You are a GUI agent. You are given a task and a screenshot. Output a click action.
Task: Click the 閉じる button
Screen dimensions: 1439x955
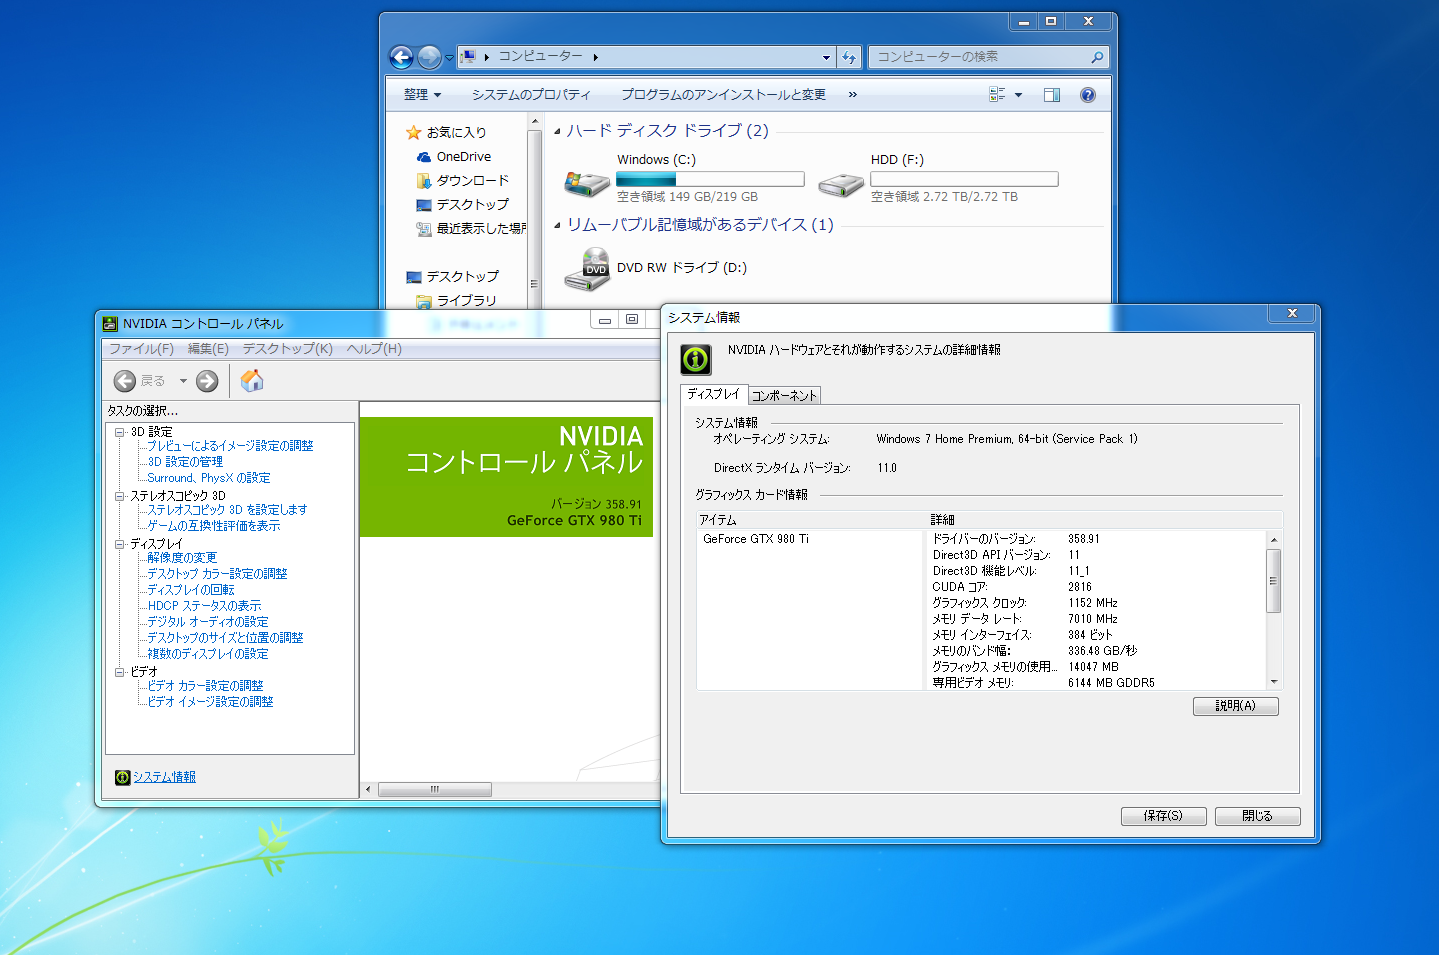[x=1257, y=816]
